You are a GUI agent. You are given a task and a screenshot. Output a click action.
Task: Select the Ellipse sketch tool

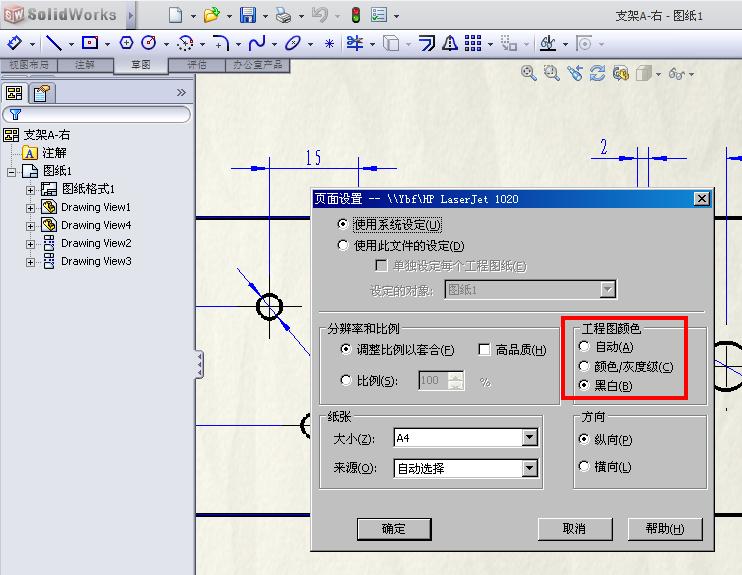click(x=293, y=44)
